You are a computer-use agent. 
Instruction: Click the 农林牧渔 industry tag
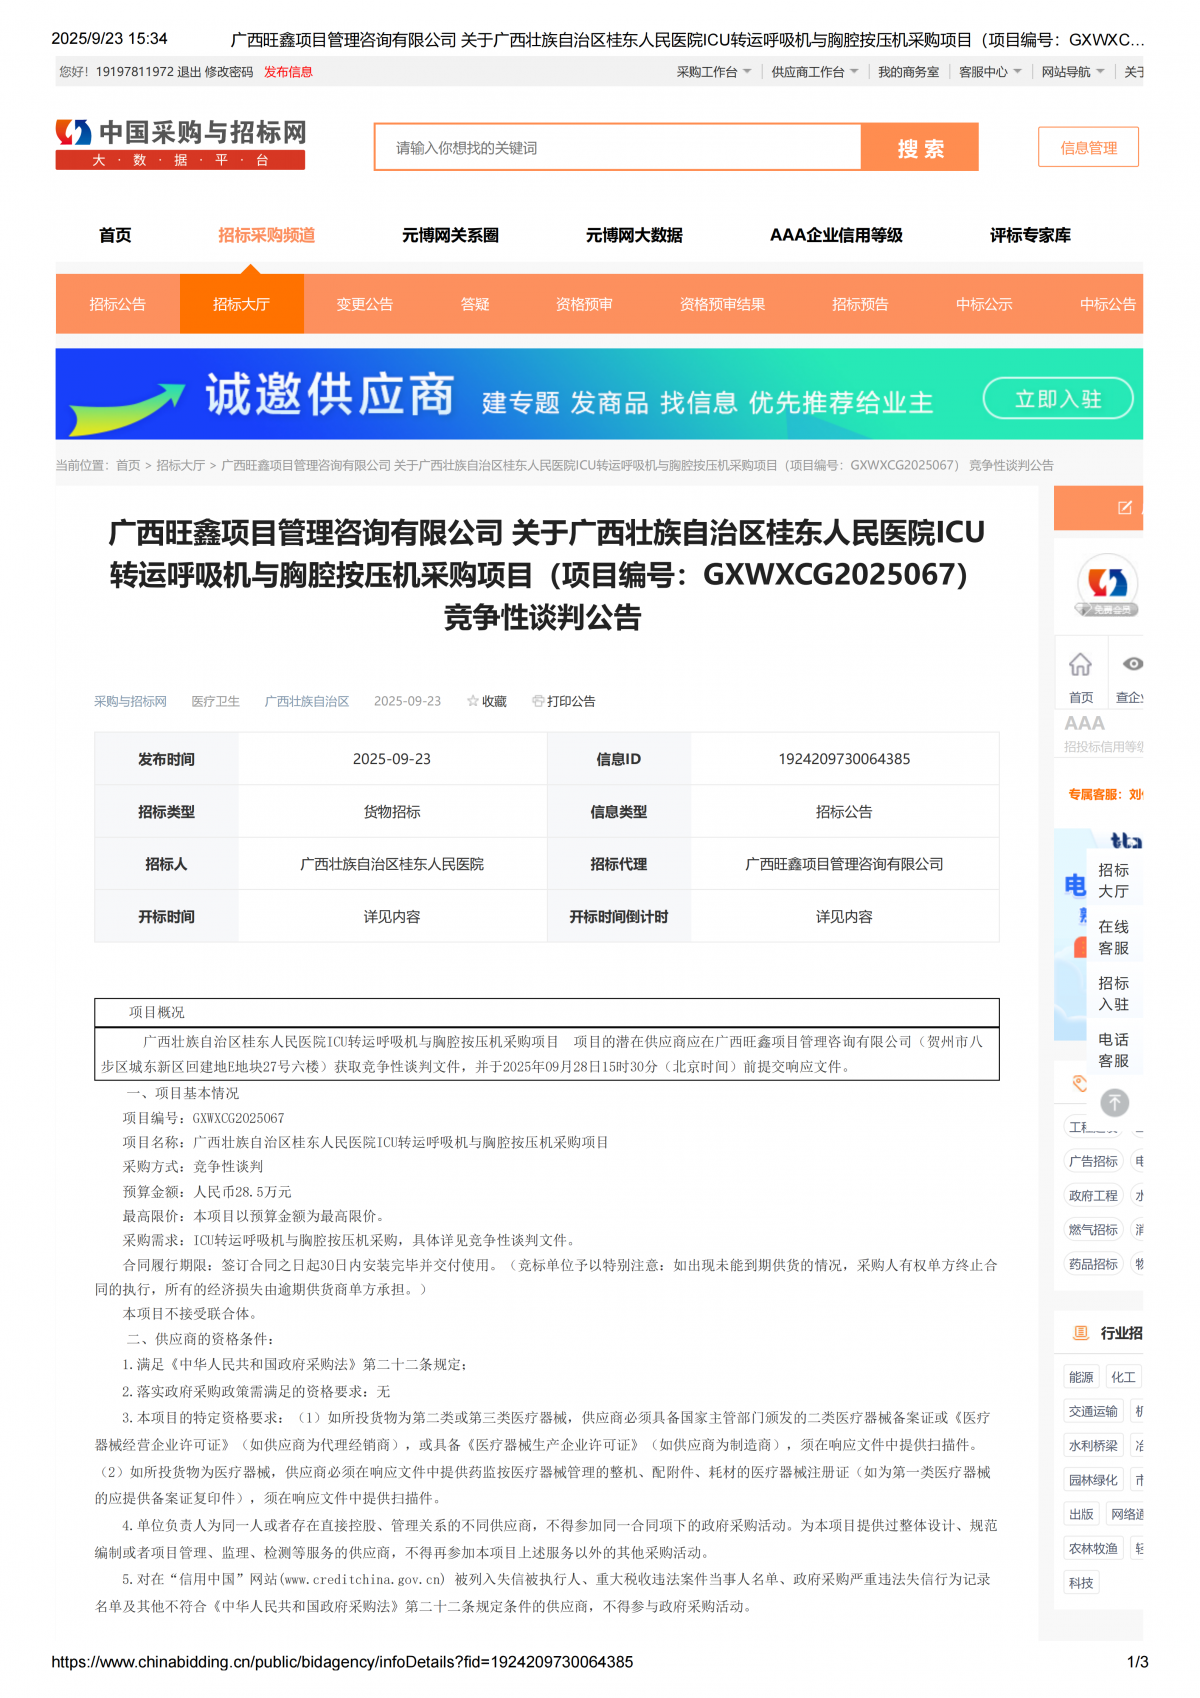click(1093, 1548)
